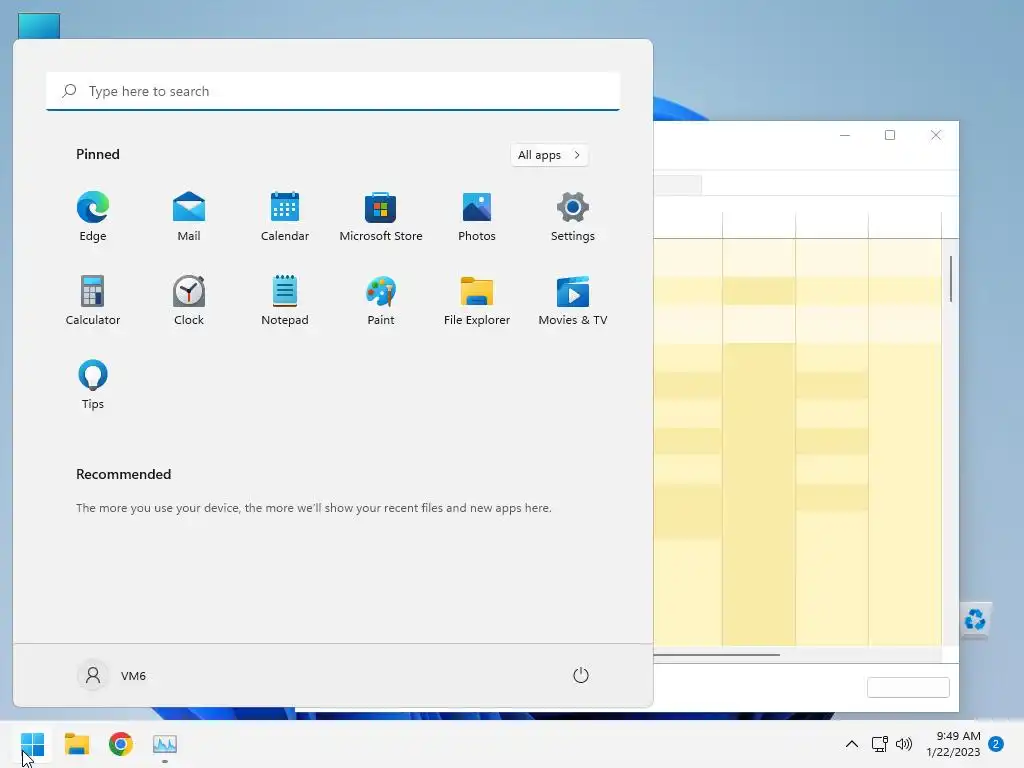Viewport: 1024px width, 768px height.
Task: Launch Google Chrome from the taskbar
Action: pyautogui.click(x=121, y=744)
